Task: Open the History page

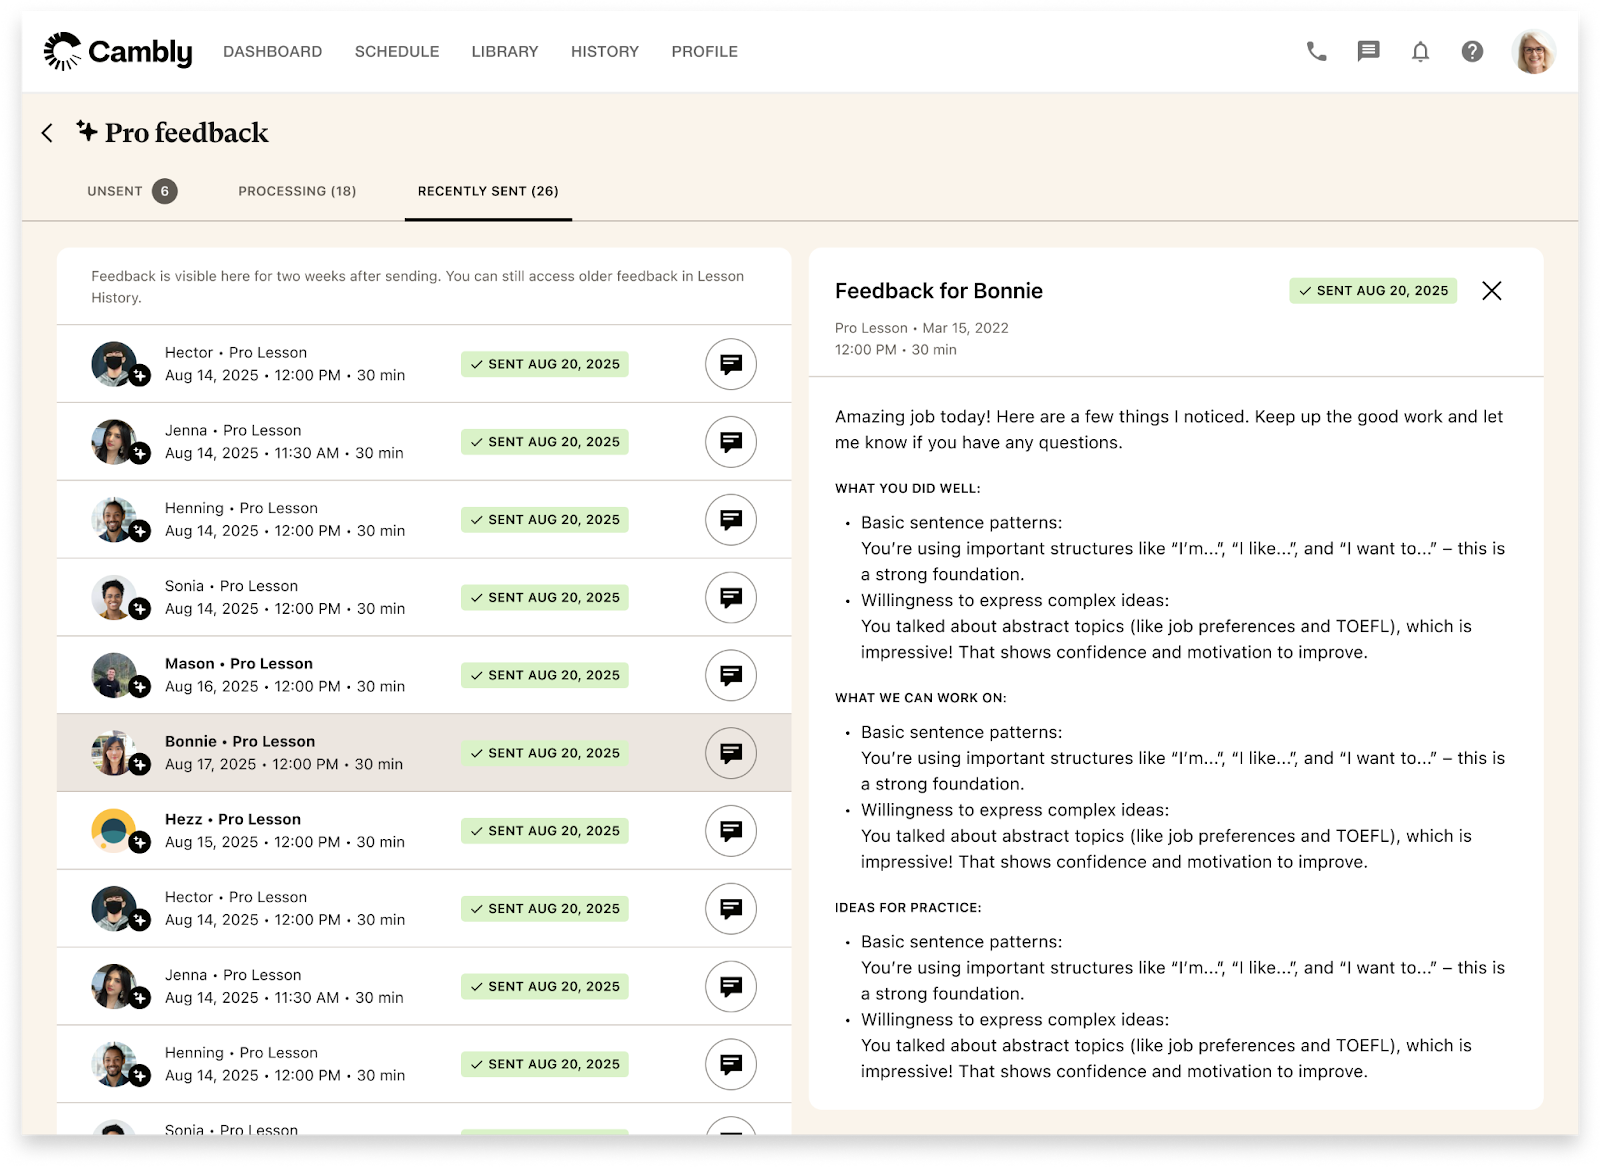Action: click(605, 52)
